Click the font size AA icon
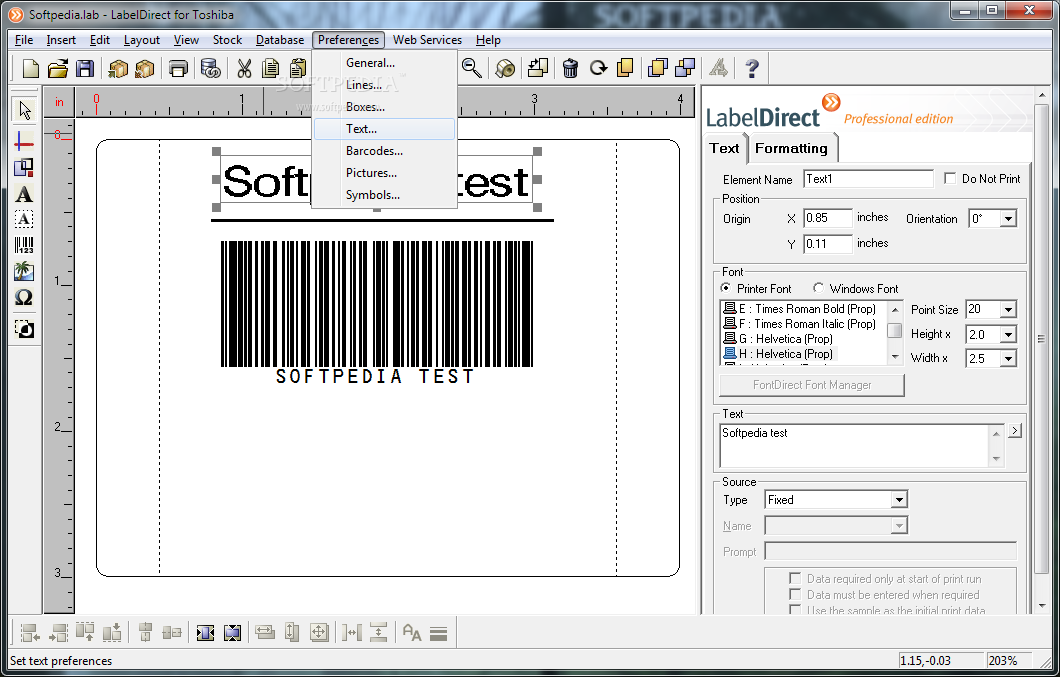The height and width of the screenshot is (677, 1060). 412,633
